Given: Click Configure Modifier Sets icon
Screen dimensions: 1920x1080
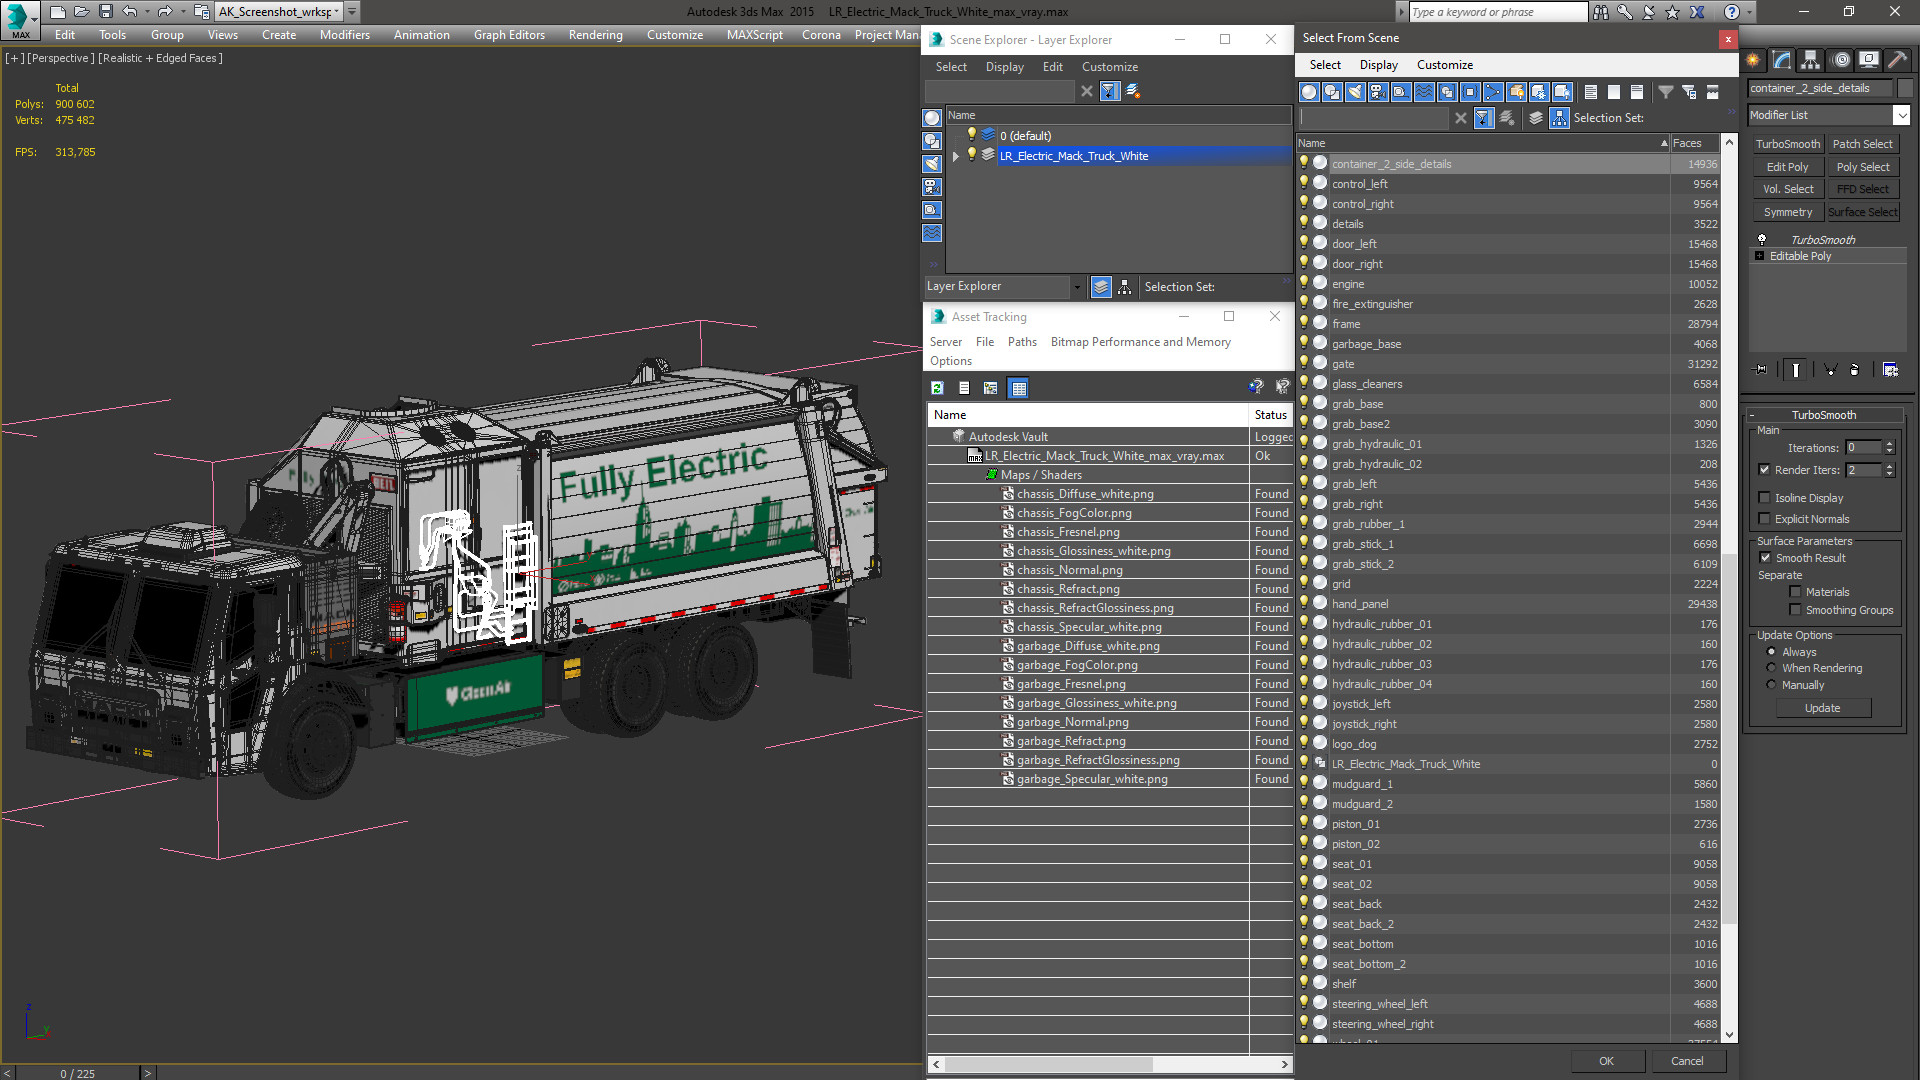Looking at the screenshot, I should click(1890, 370).
